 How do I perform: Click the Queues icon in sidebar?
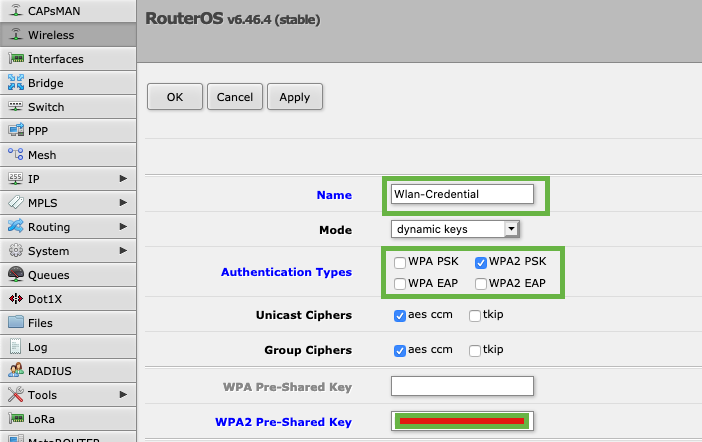point(16,275)
